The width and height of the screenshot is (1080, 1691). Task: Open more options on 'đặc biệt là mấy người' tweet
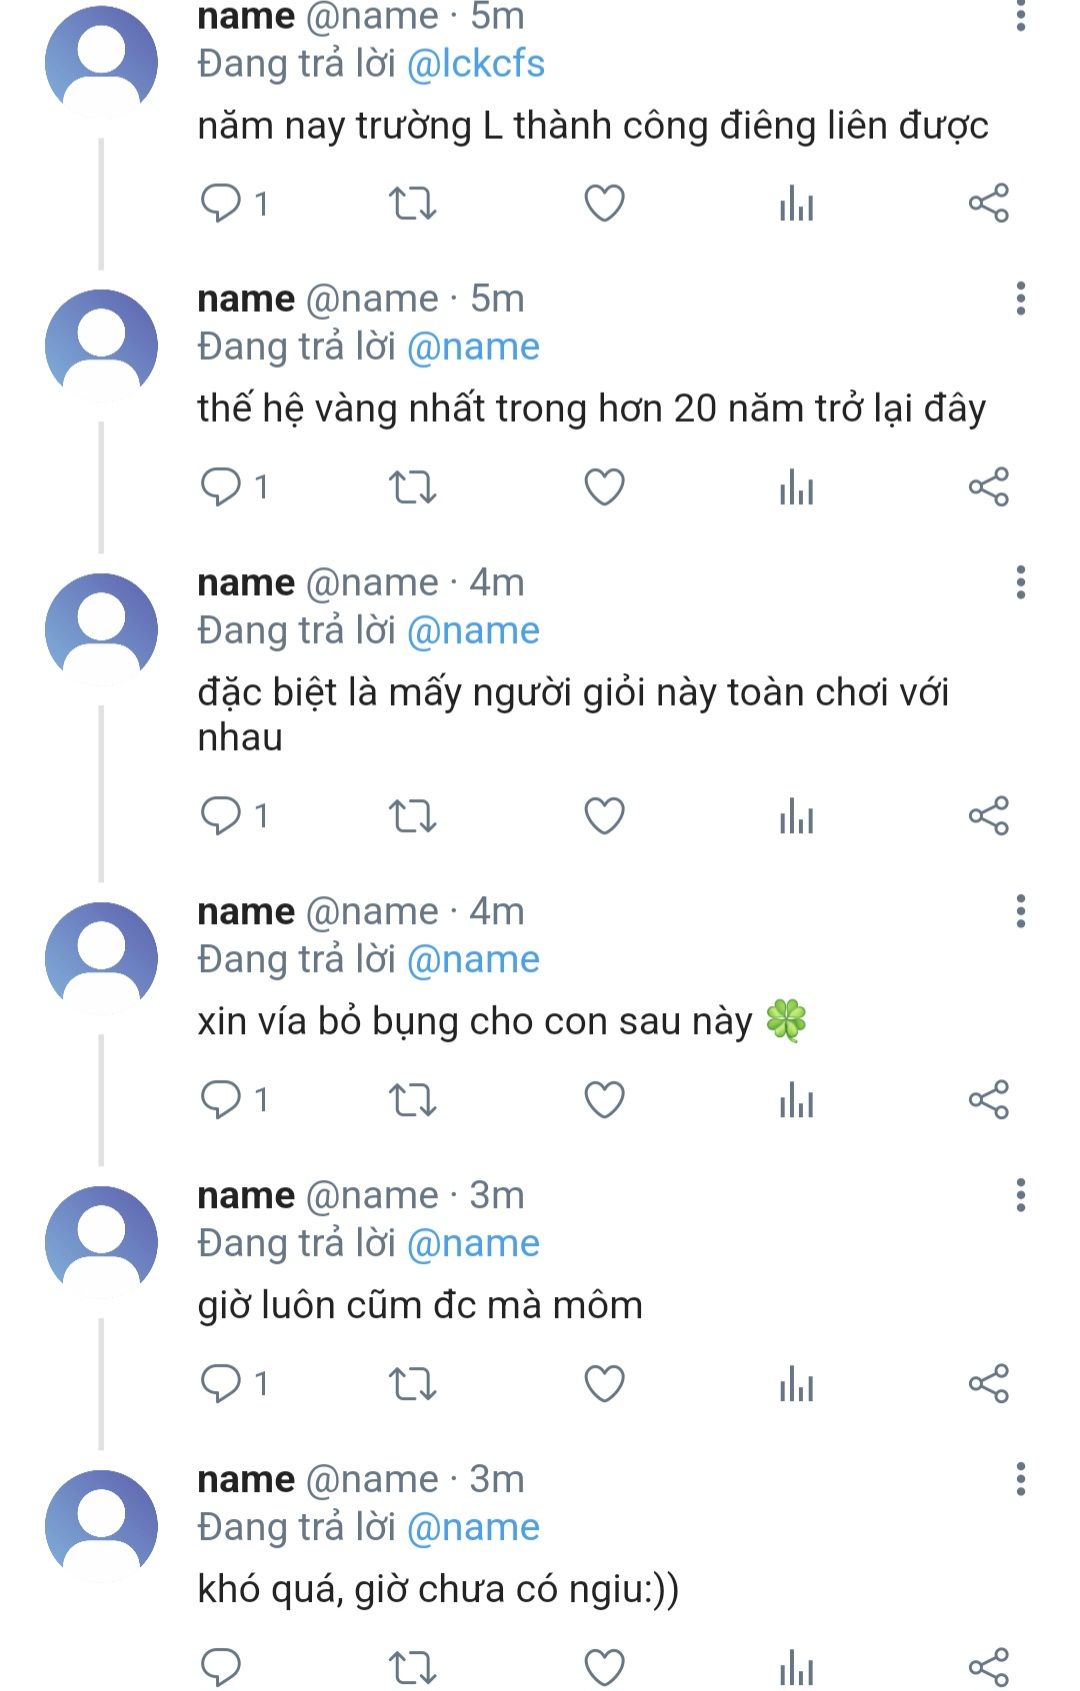[1020, 583]
